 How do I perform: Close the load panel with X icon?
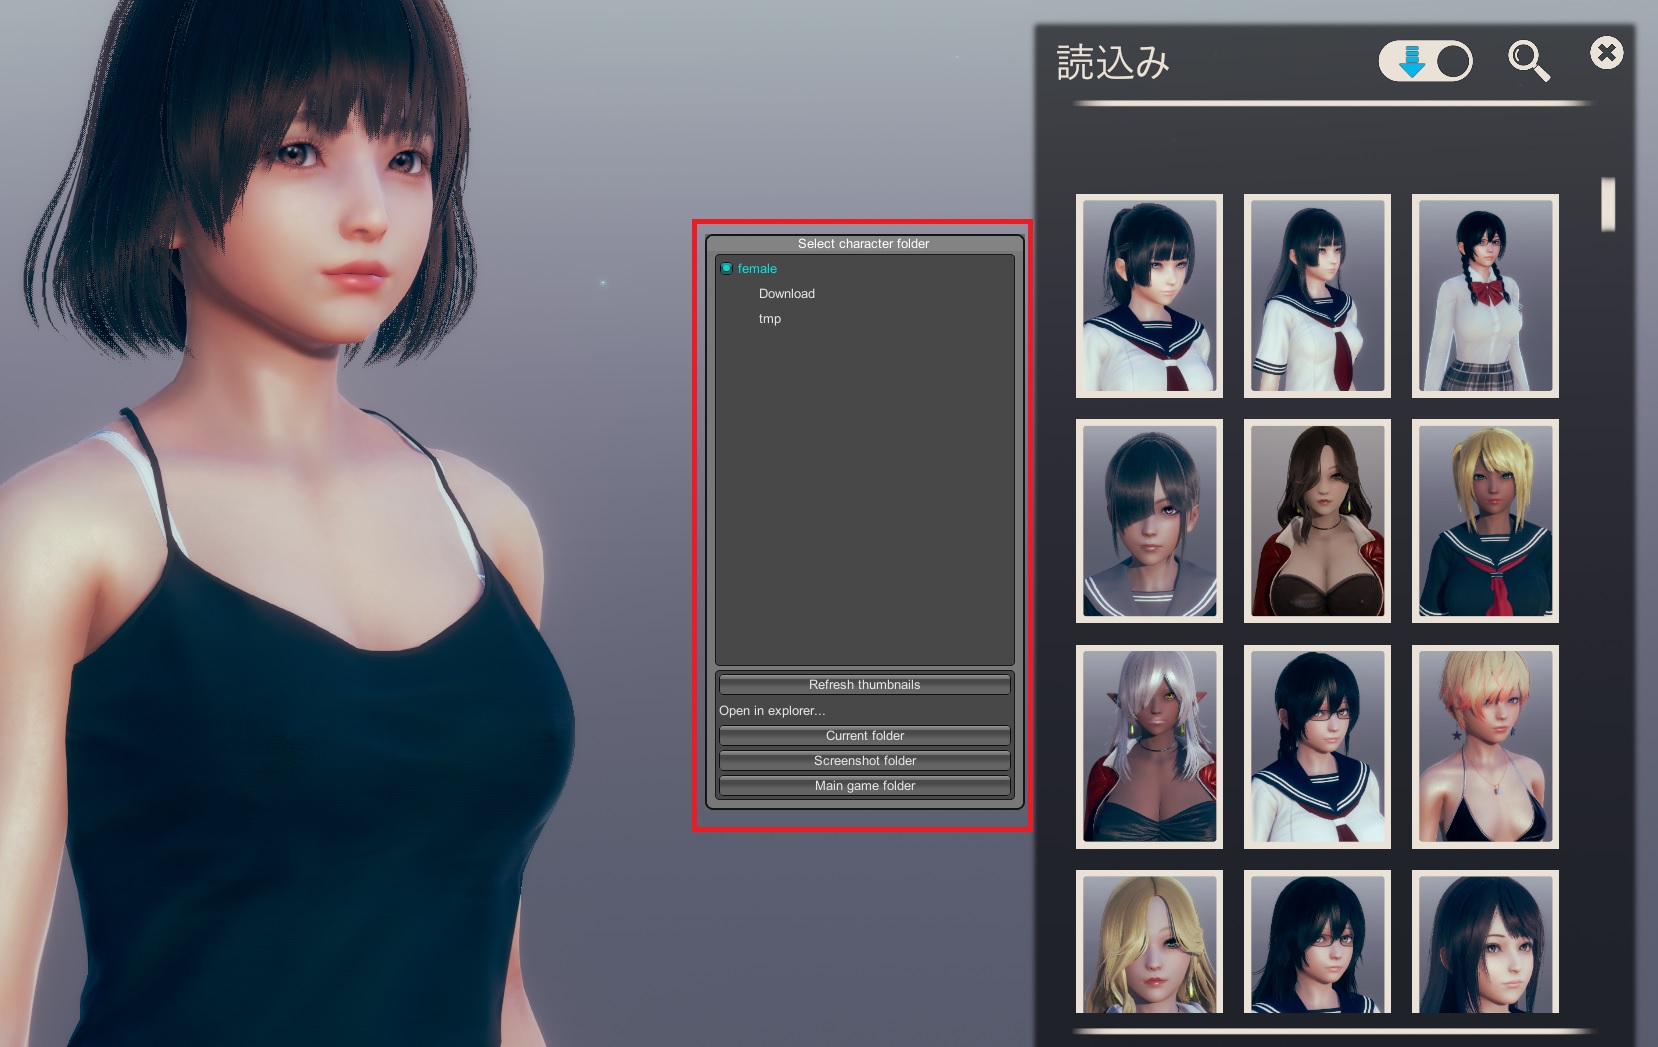tap(1607, 53)
